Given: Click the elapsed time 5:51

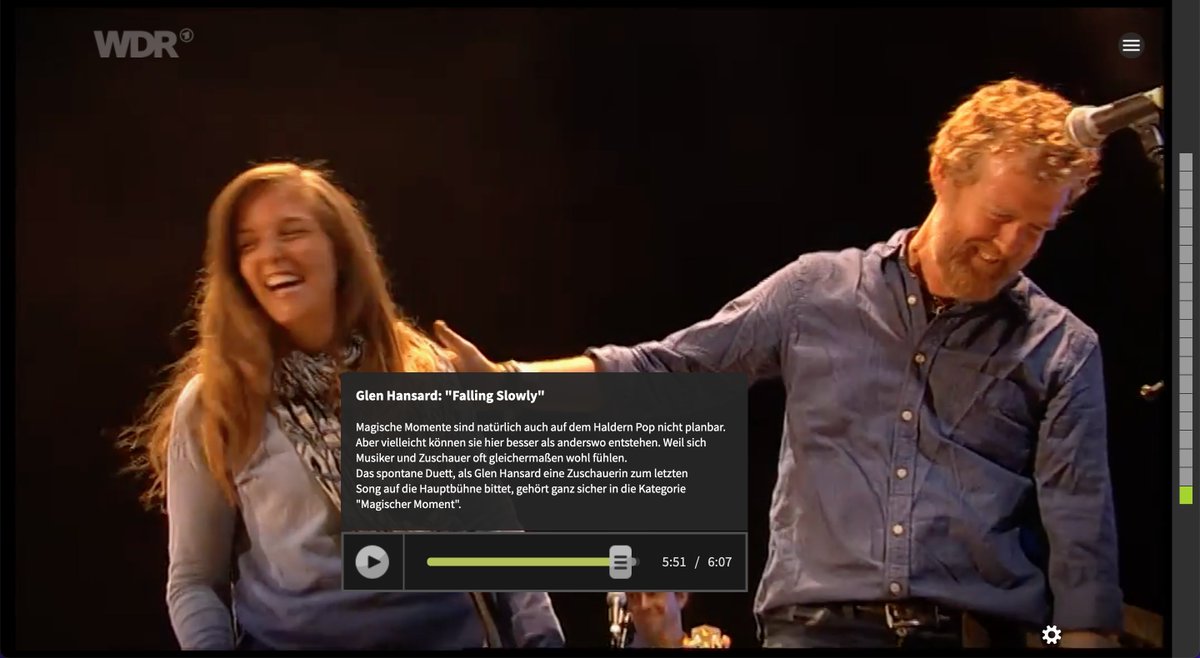Looking at the screenshot, I should pyautogui.click(x=674, y=562).
